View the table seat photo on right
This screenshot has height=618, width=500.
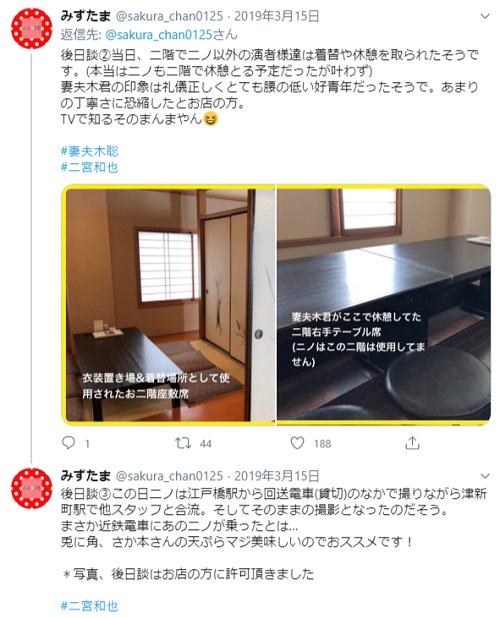pyautogui.click(x=384, y=305)
